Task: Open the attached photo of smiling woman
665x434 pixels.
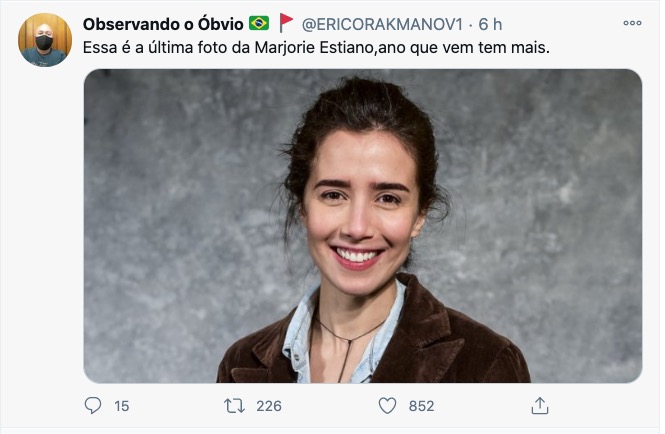Action: click(362, 225)
